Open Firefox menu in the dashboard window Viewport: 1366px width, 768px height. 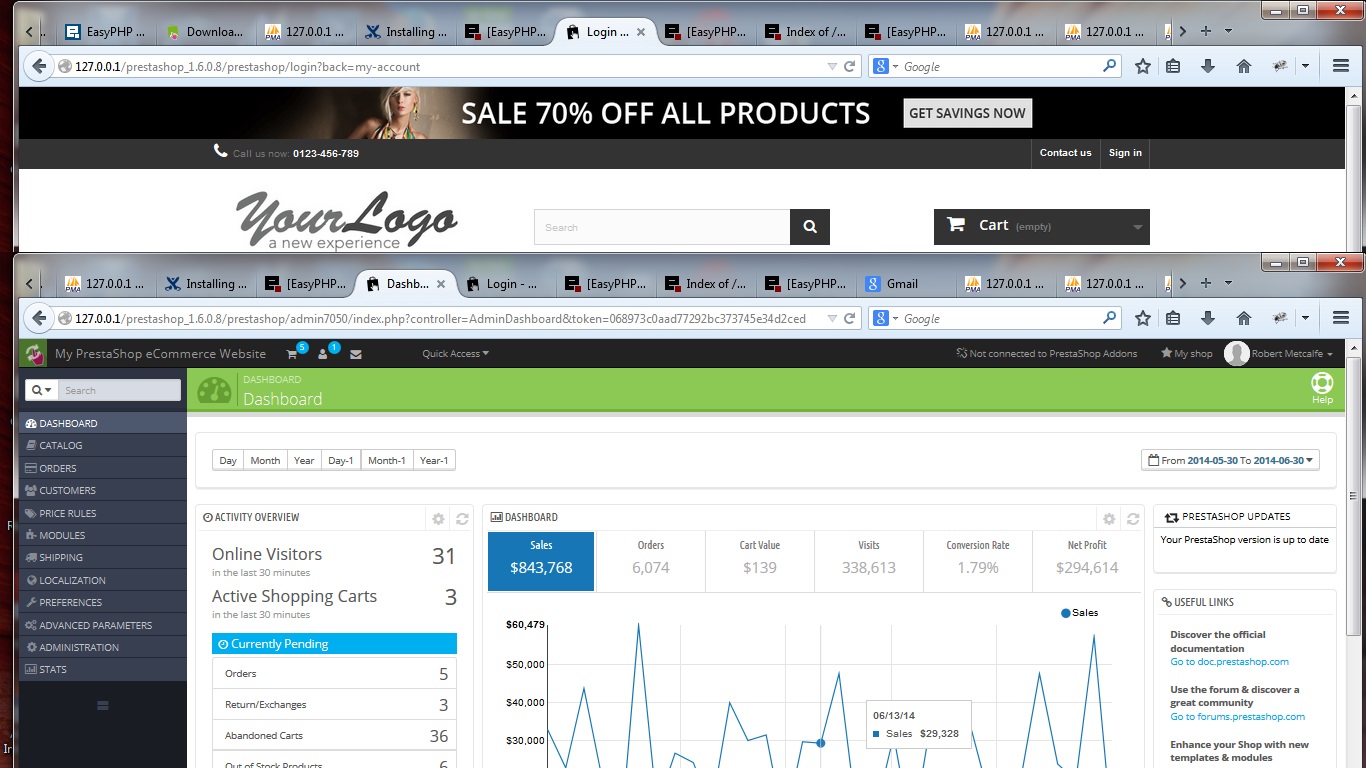point(1341,319)
